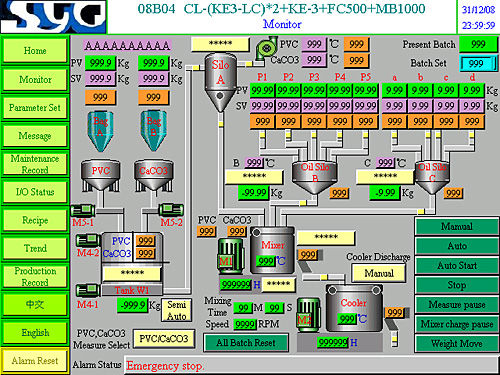Click the Batch Set input field
This screenshot has height=375, width=500.
tap(479, 63)
